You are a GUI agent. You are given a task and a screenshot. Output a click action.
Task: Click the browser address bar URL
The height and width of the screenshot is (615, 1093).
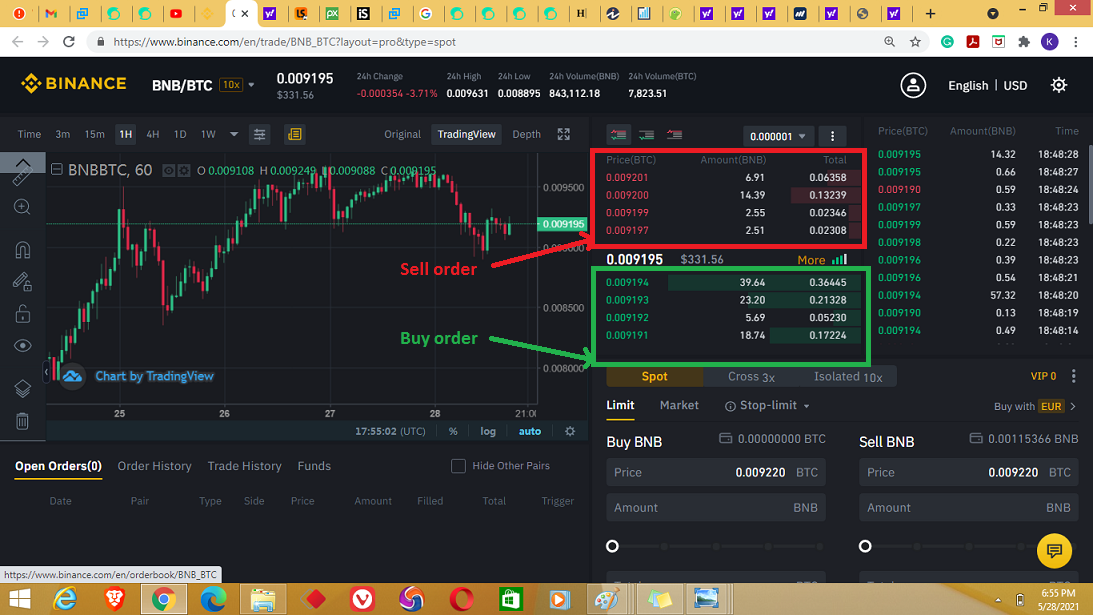[284, 42]
